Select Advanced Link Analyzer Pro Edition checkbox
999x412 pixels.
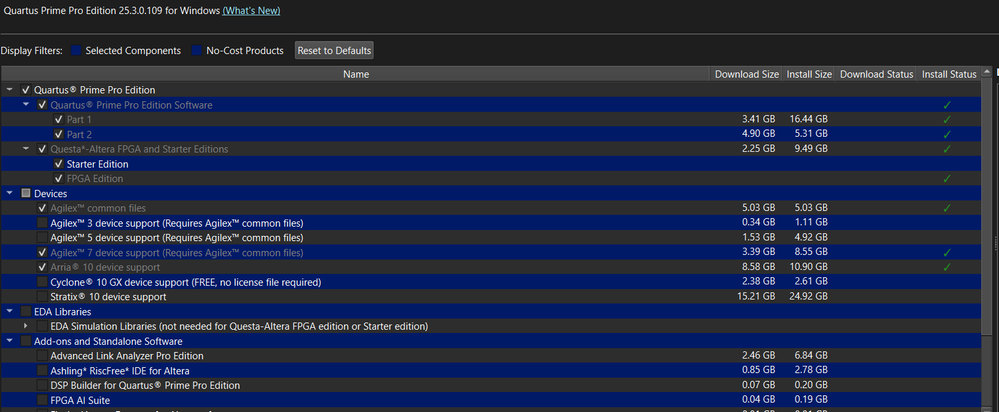click(x=42, y=356)
